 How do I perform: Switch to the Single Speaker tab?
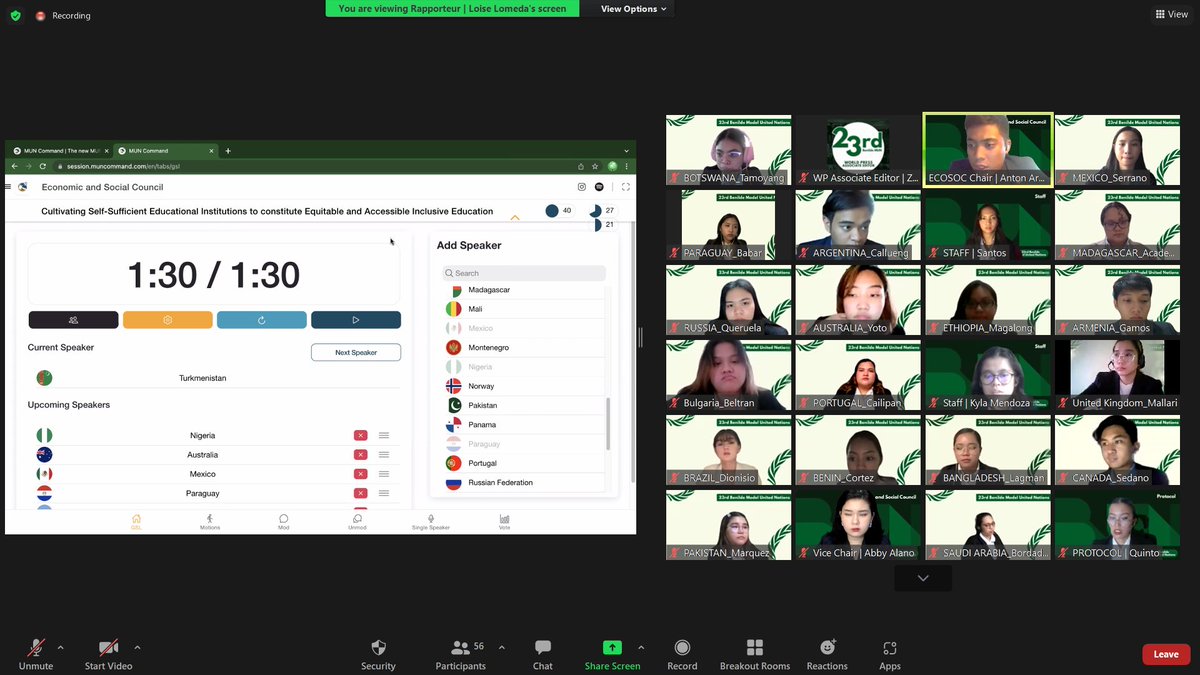click(x=431, y=522)
